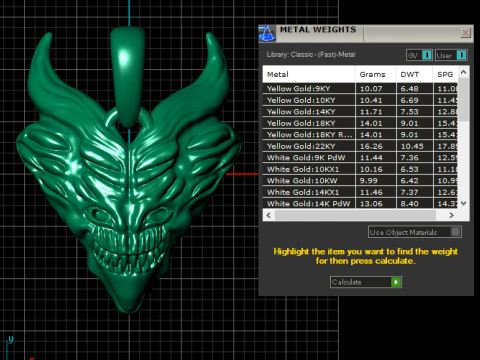The width and height of the screenshot is (480, 360).
Task: Sort by the Metal column header
Action: [309, 74]
